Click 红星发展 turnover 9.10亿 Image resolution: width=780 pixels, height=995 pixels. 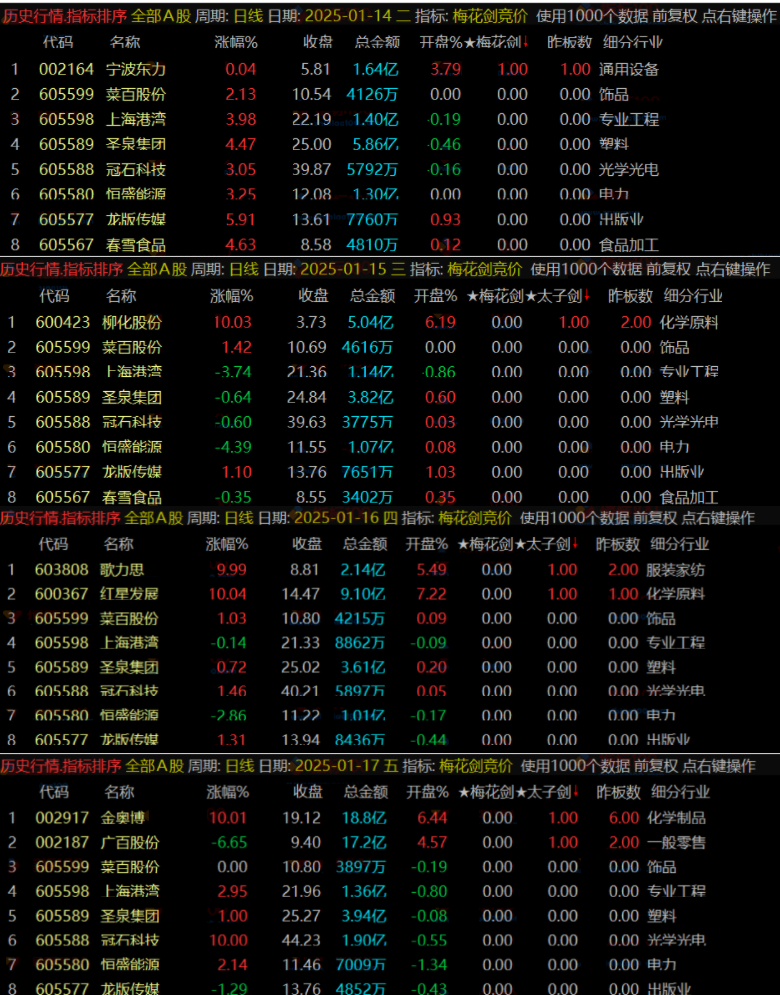(x=362, y=594)
